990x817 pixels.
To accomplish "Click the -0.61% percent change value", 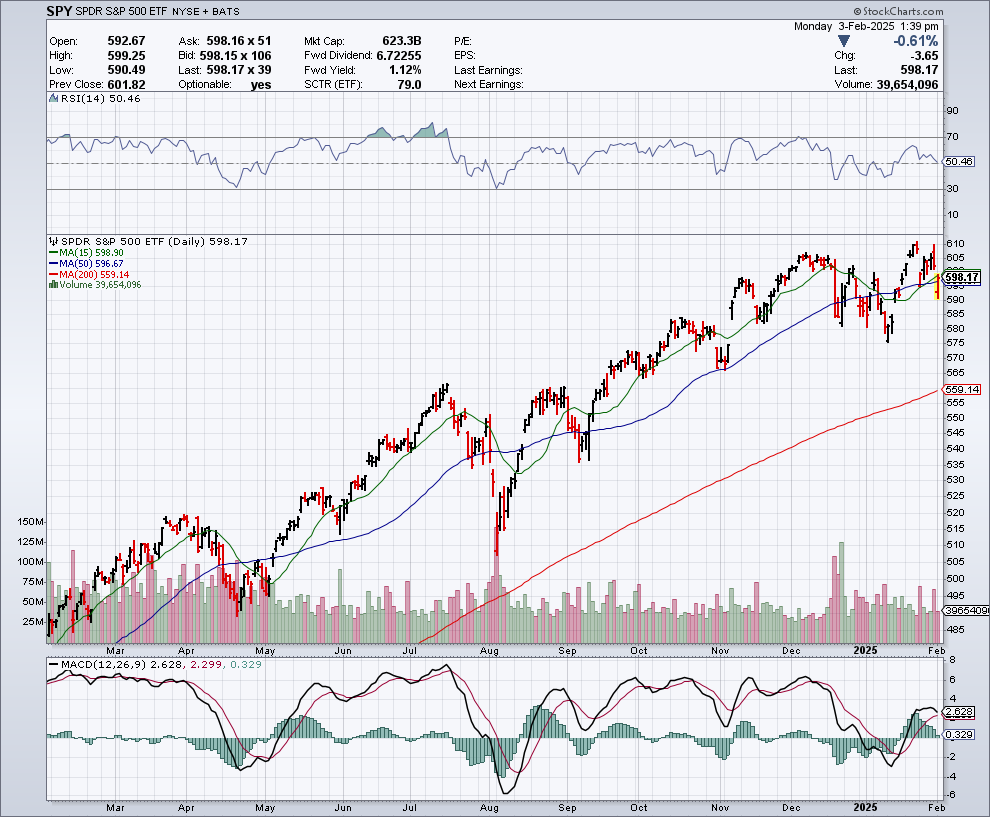I will click(x=915, y=41).
